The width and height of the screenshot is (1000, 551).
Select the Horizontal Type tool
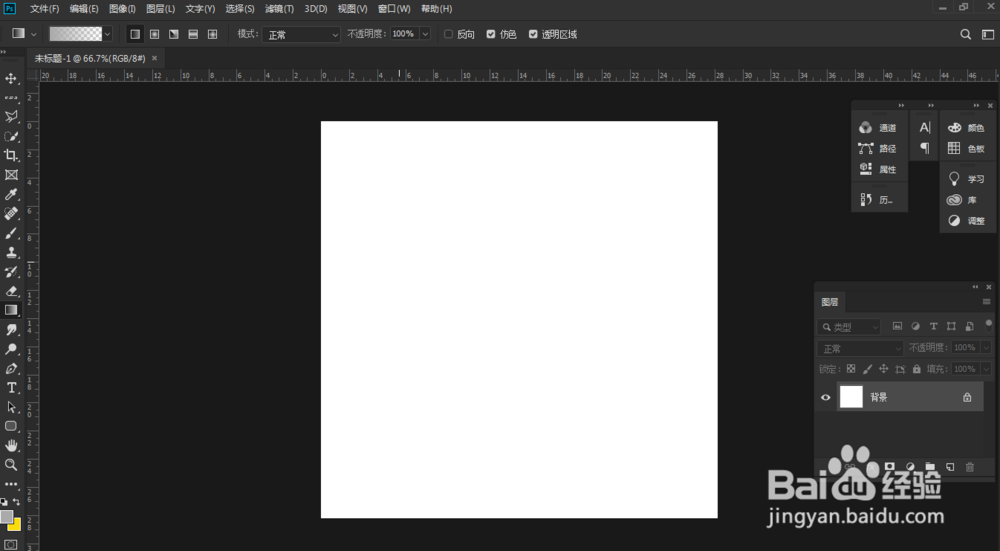pyautogui.click(x=11, y=388)
